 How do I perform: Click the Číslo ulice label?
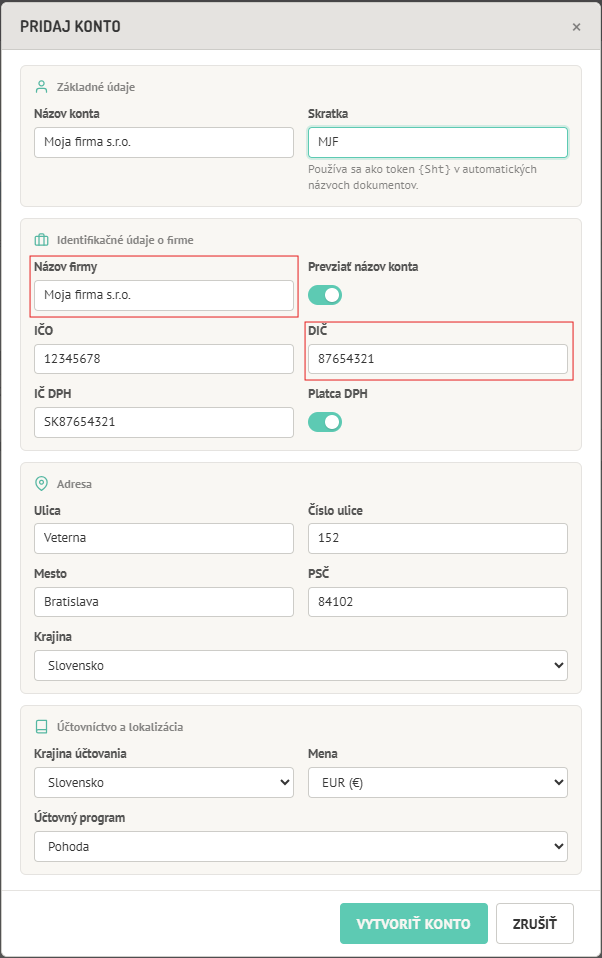(x=336, y=510)
